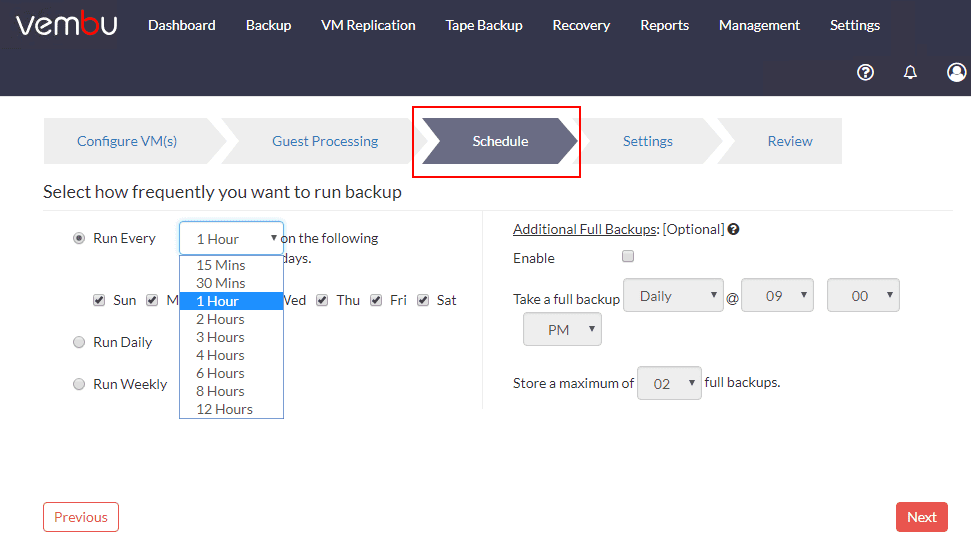Open the Recovery menu

click(x=581, y=25)
